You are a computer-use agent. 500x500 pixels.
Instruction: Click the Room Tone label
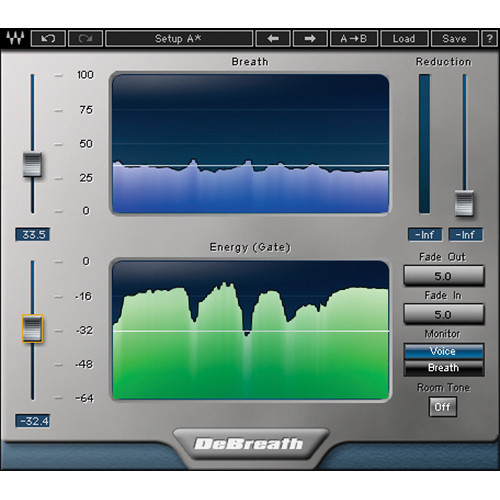443,388
